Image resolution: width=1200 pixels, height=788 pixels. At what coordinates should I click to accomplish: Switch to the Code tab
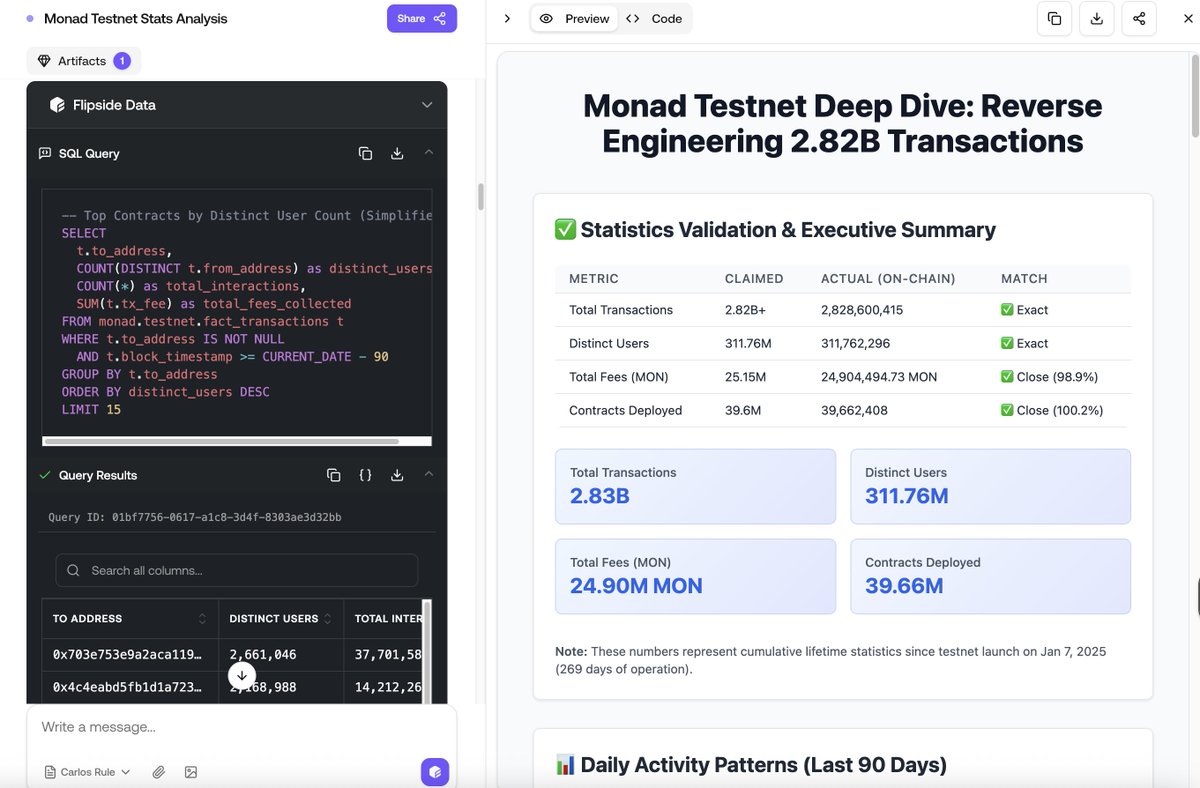[654, 19]
